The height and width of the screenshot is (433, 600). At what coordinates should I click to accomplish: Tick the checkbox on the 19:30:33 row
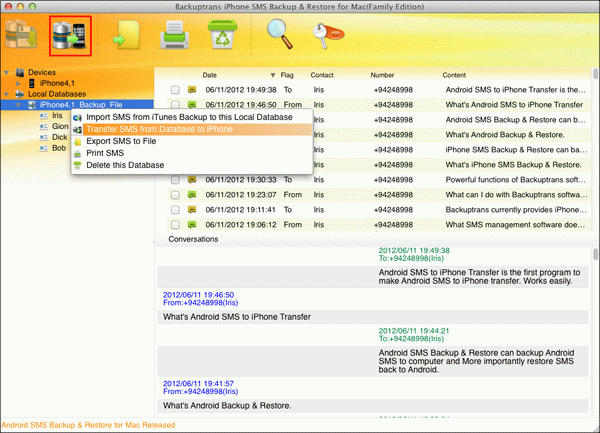(175, 180)
